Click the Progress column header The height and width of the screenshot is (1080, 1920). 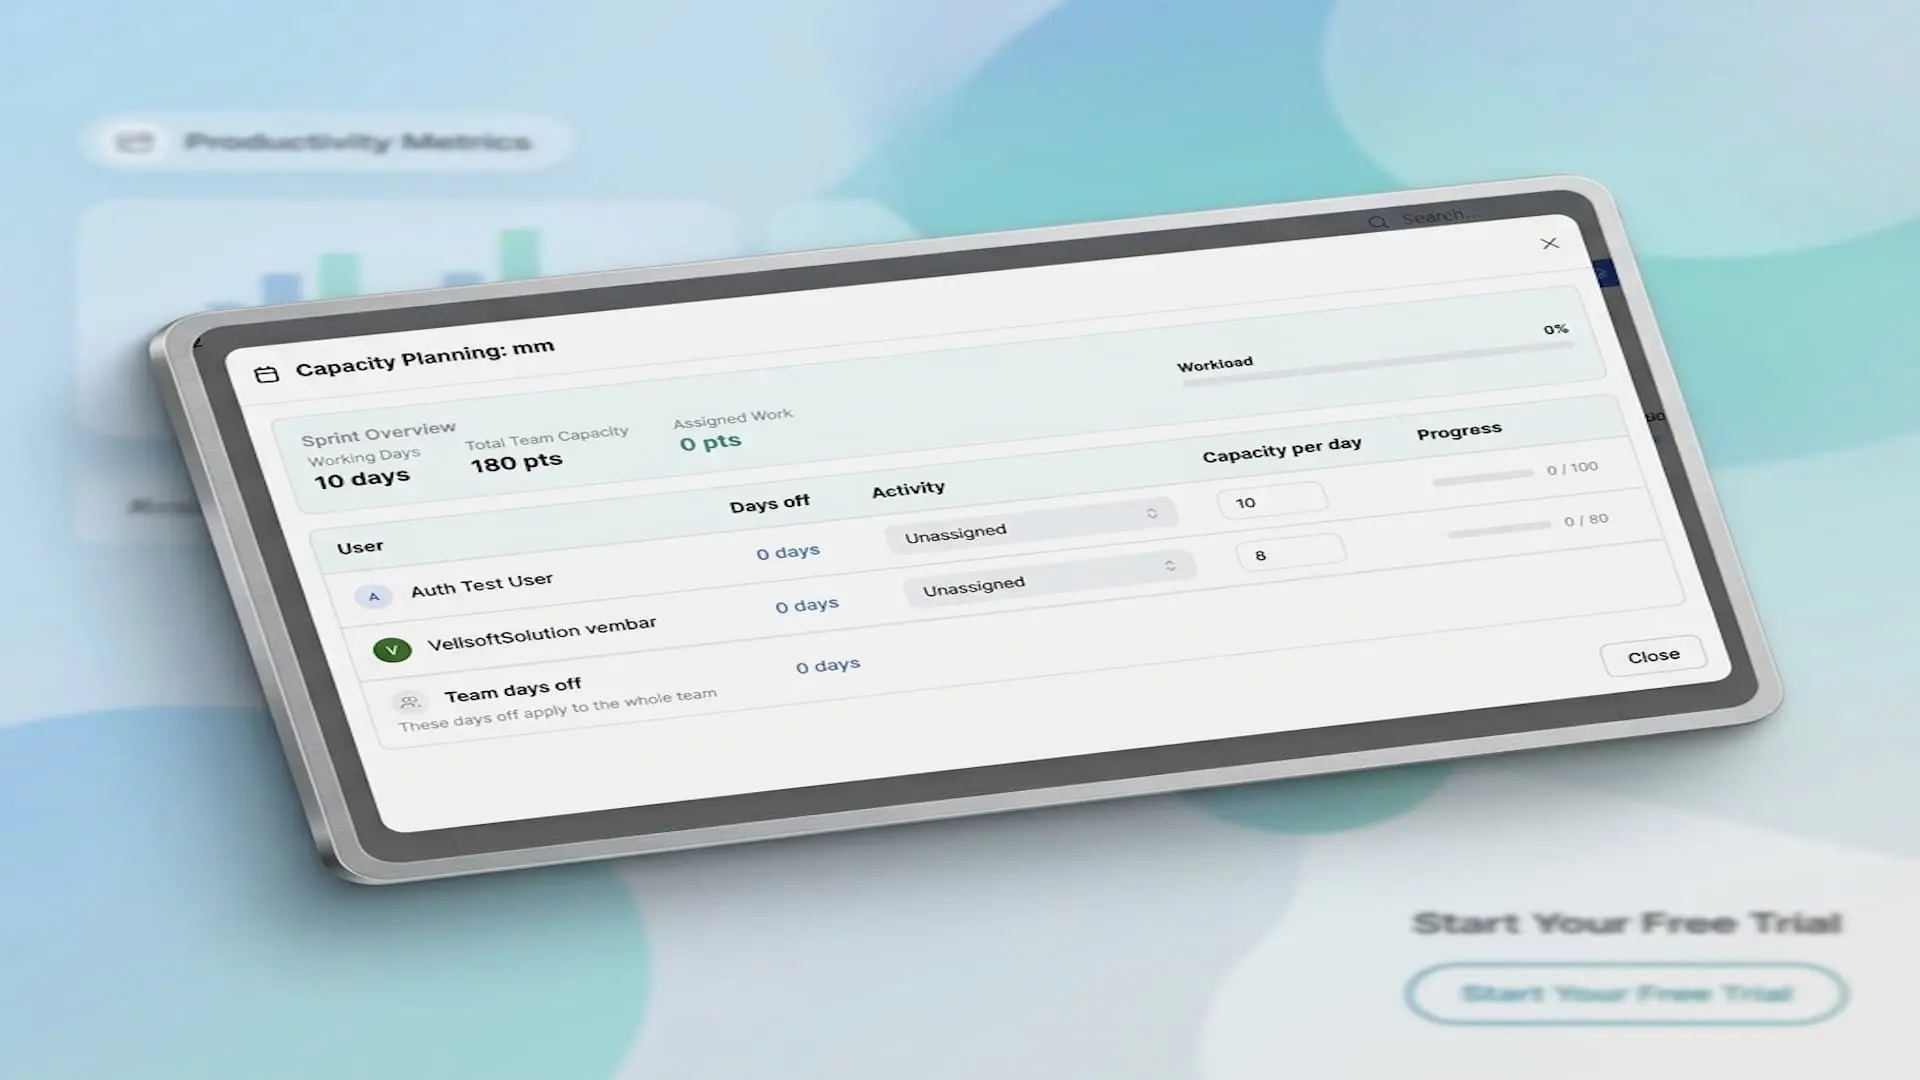(x=1459, y=431)
